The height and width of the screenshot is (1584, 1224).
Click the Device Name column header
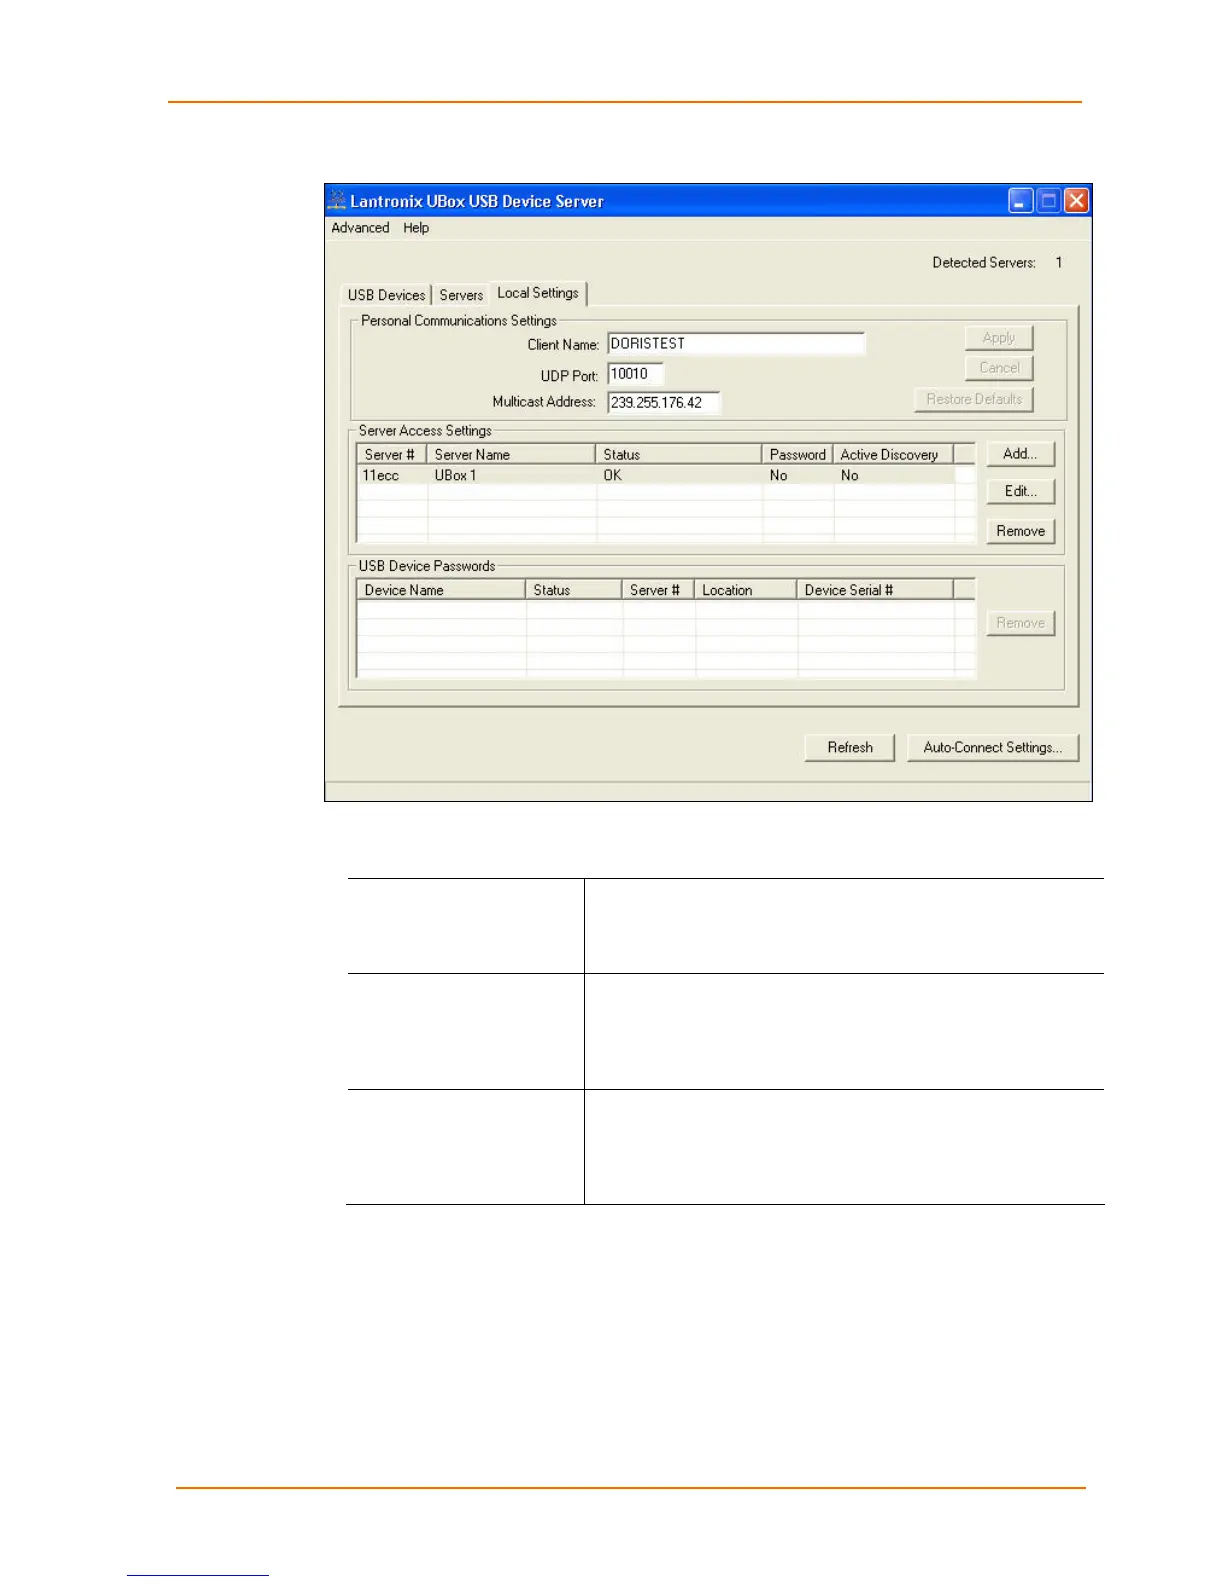[x=441, y=590]
